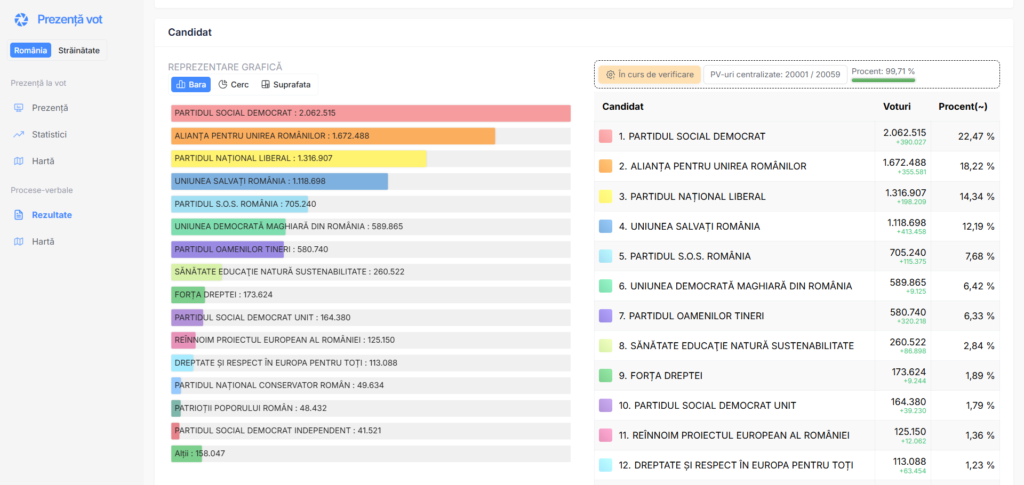Click the pink swatch for Reînnoim Proiectul European
The width and height of the screenshot is (1024, 485).
[x=605, y=435]
